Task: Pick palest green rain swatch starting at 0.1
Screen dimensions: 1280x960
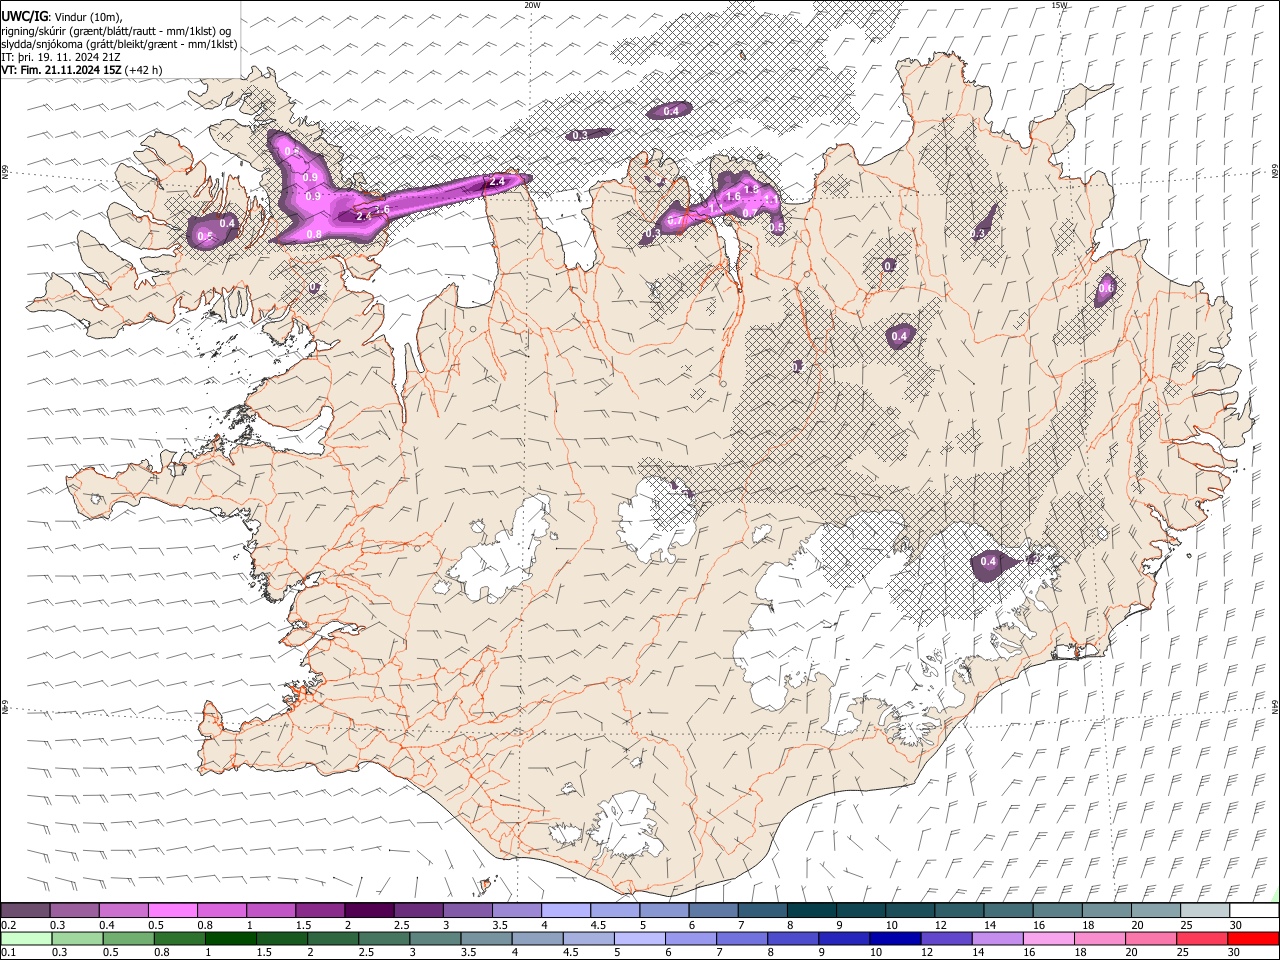Action: 25,938
